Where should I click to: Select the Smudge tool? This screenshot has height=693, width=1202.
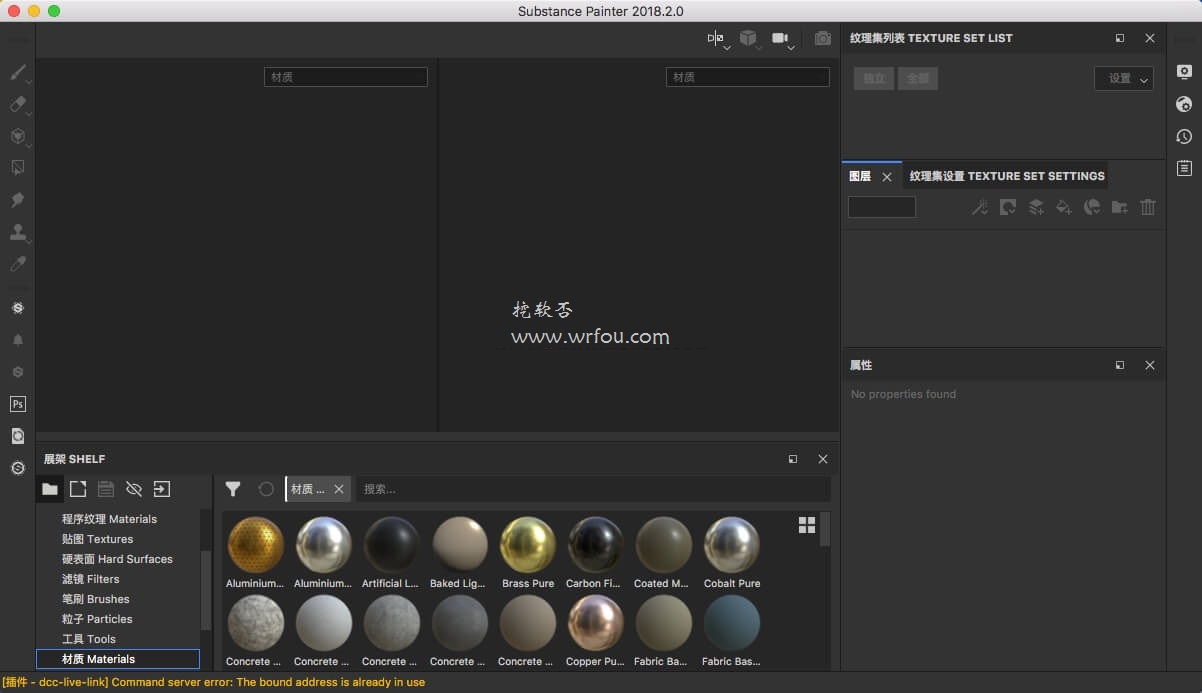(18, 200)
